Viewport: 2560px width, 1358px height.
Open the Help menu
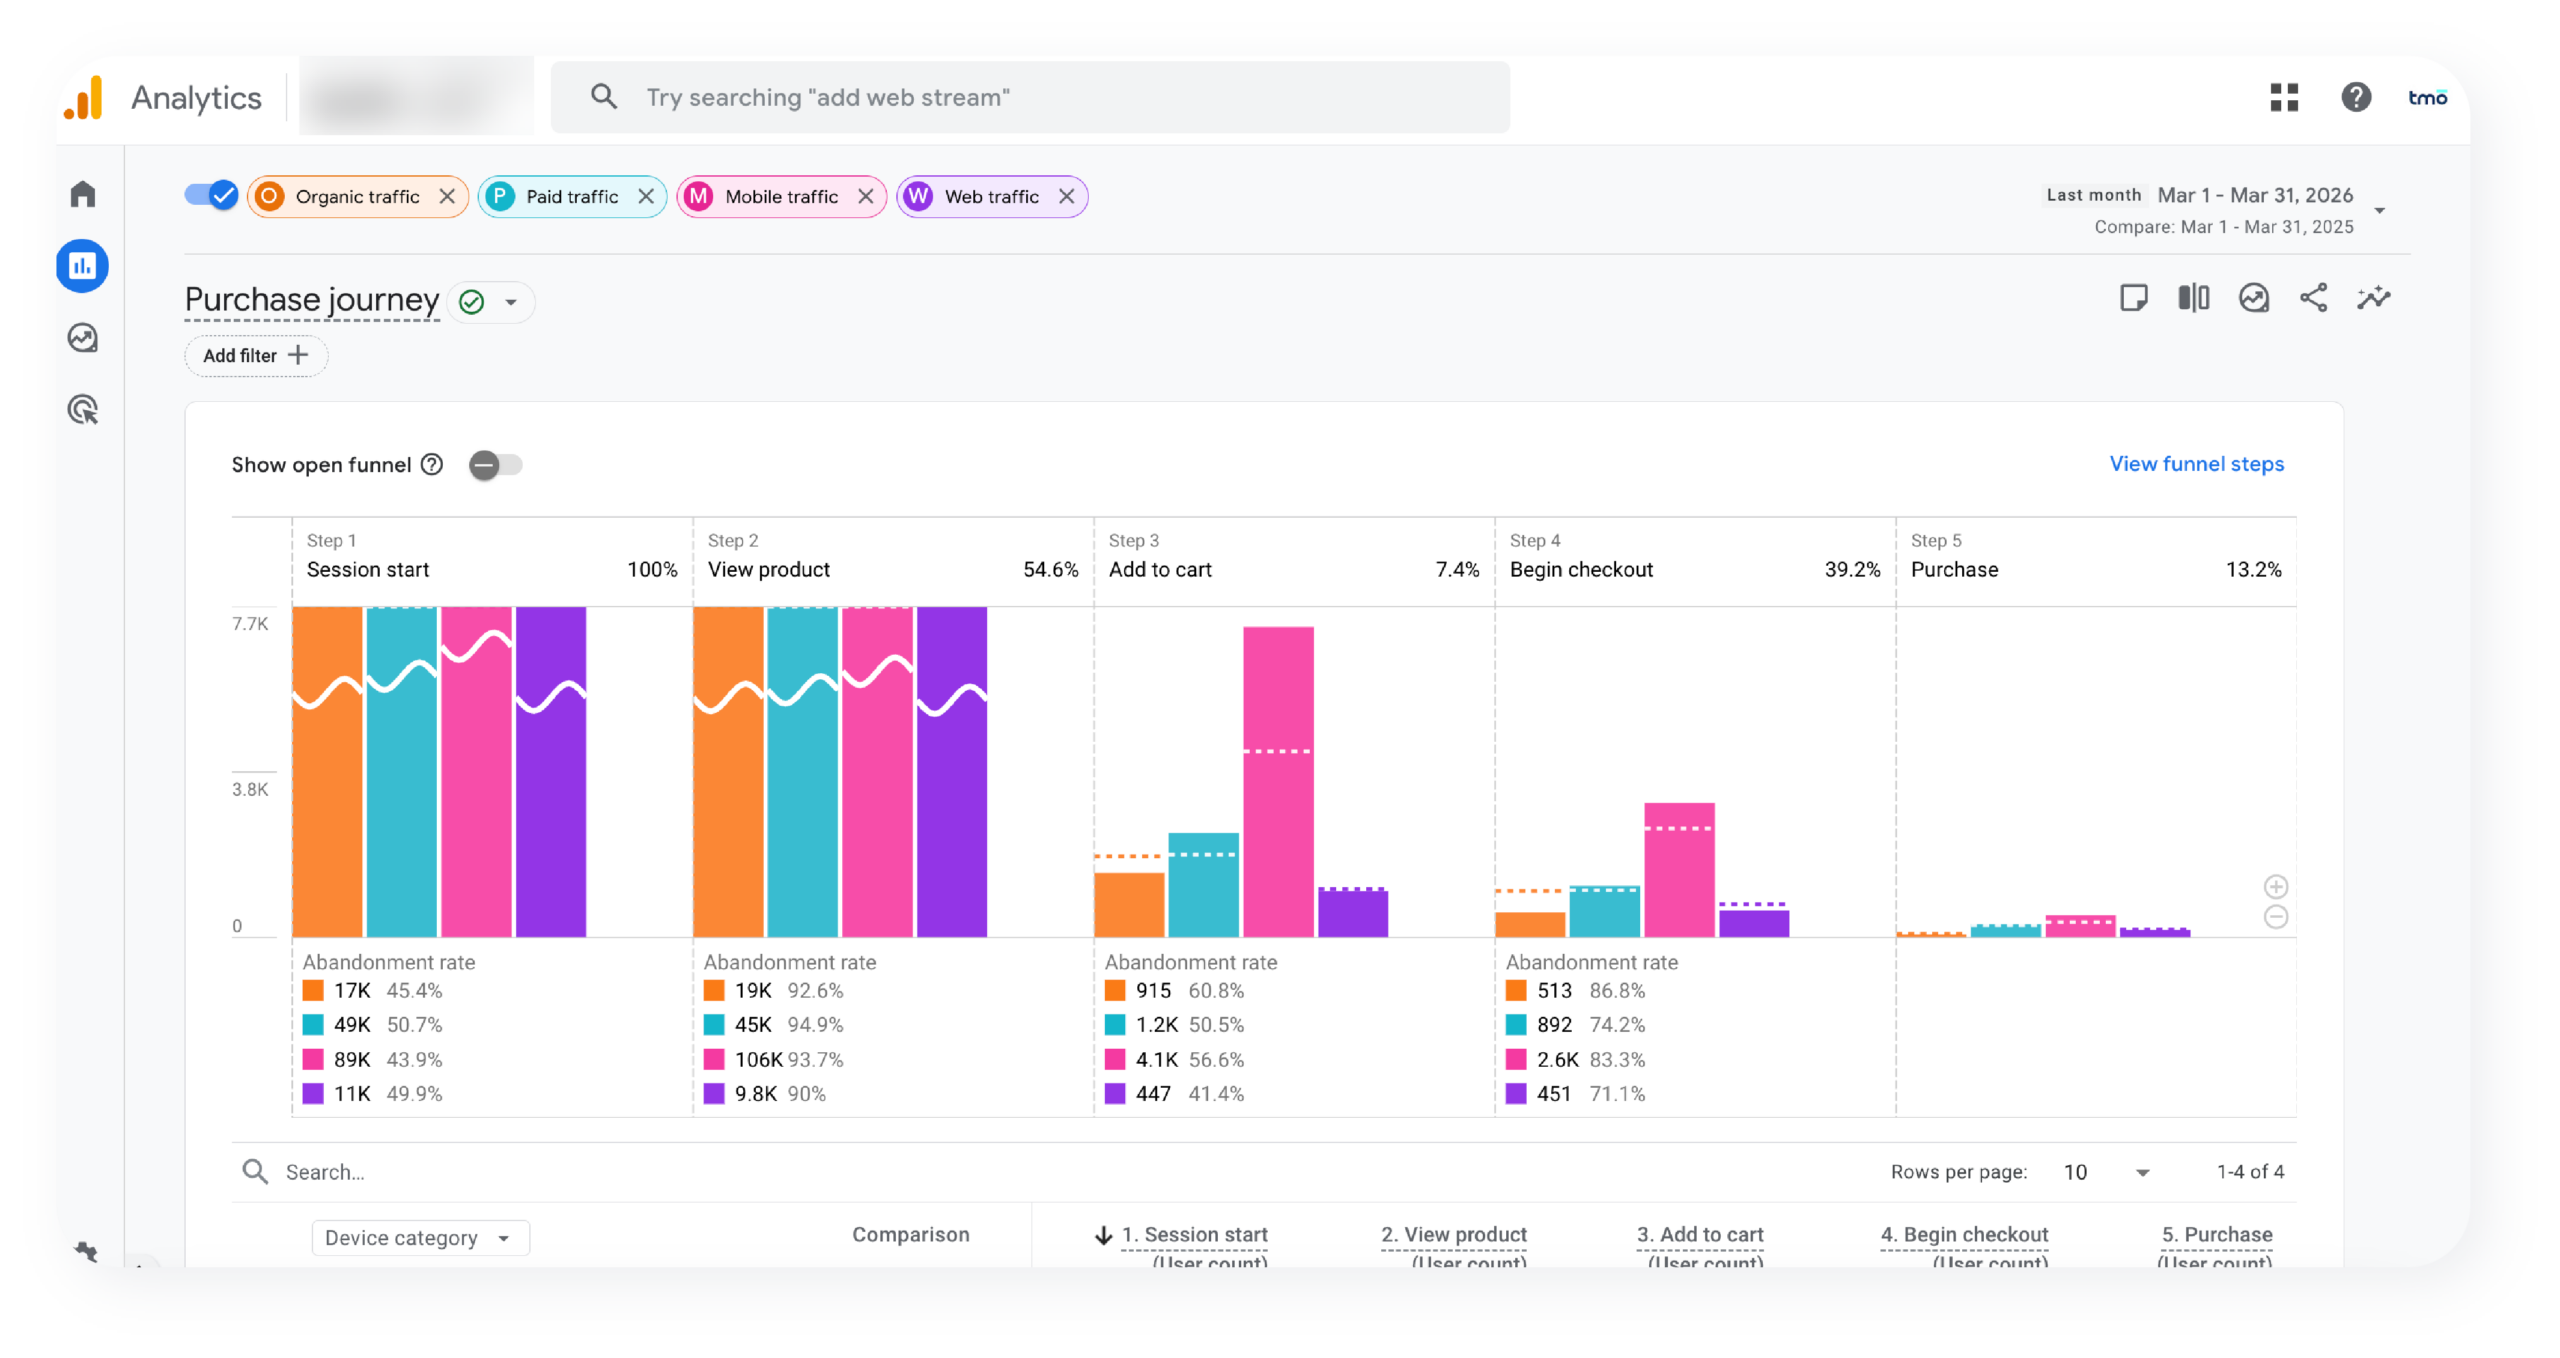2357,97
